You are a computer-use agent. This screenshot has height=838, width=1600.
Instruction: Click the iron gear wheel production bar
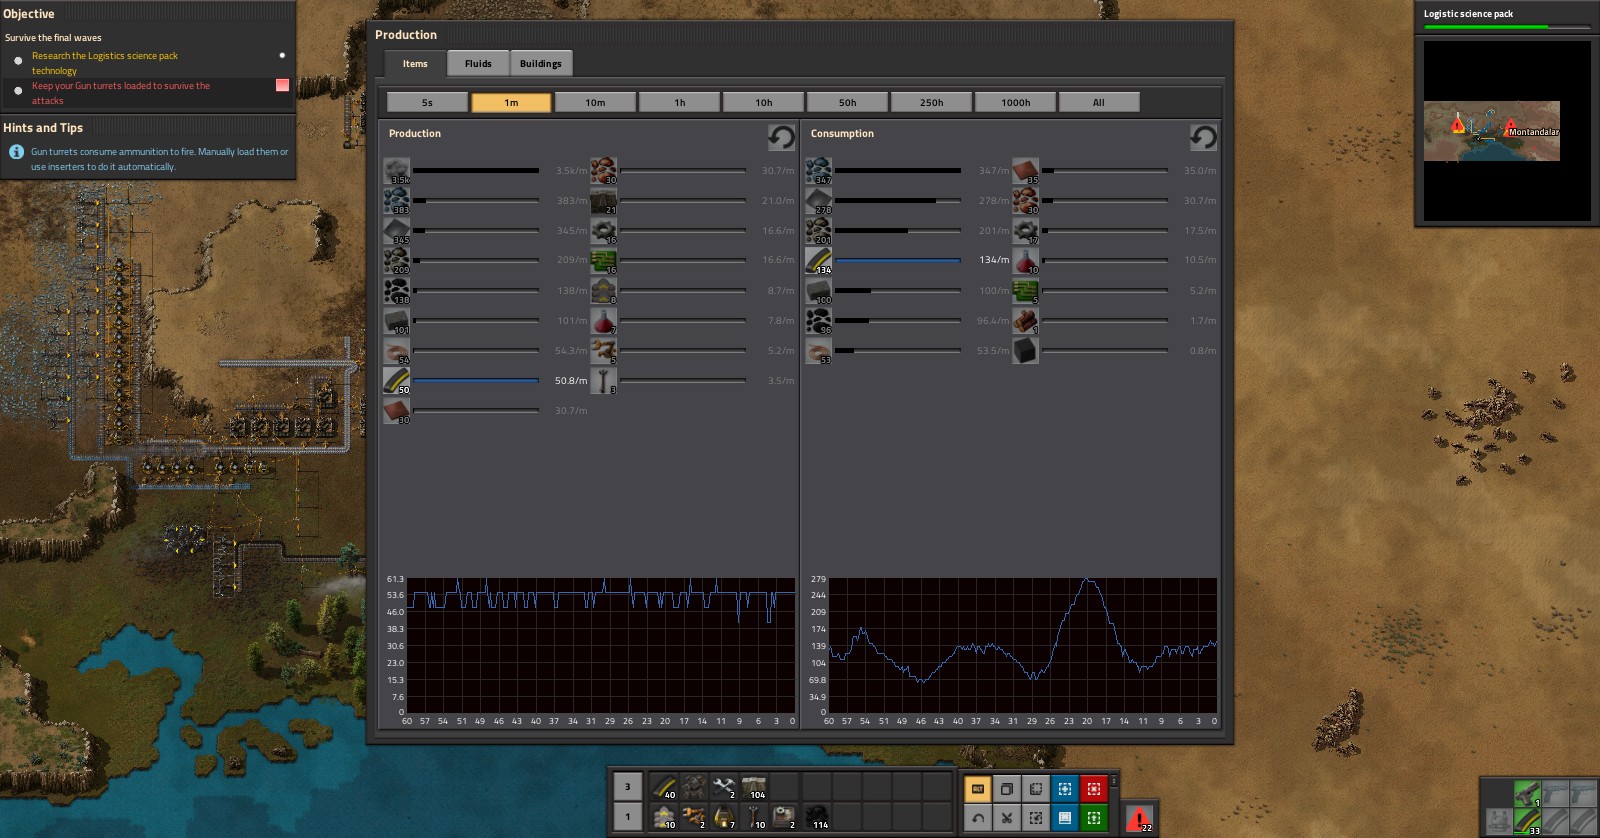[683, 231]
